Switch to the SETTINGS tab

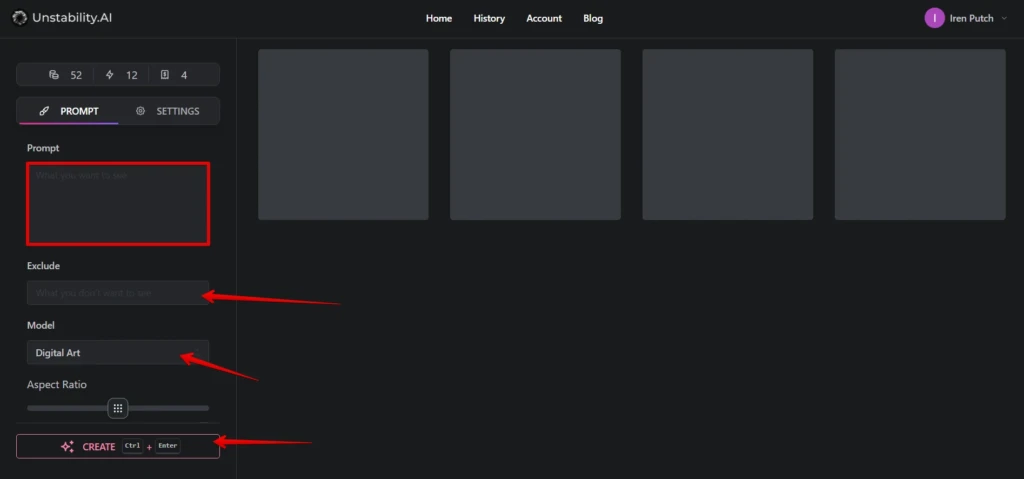168,111
